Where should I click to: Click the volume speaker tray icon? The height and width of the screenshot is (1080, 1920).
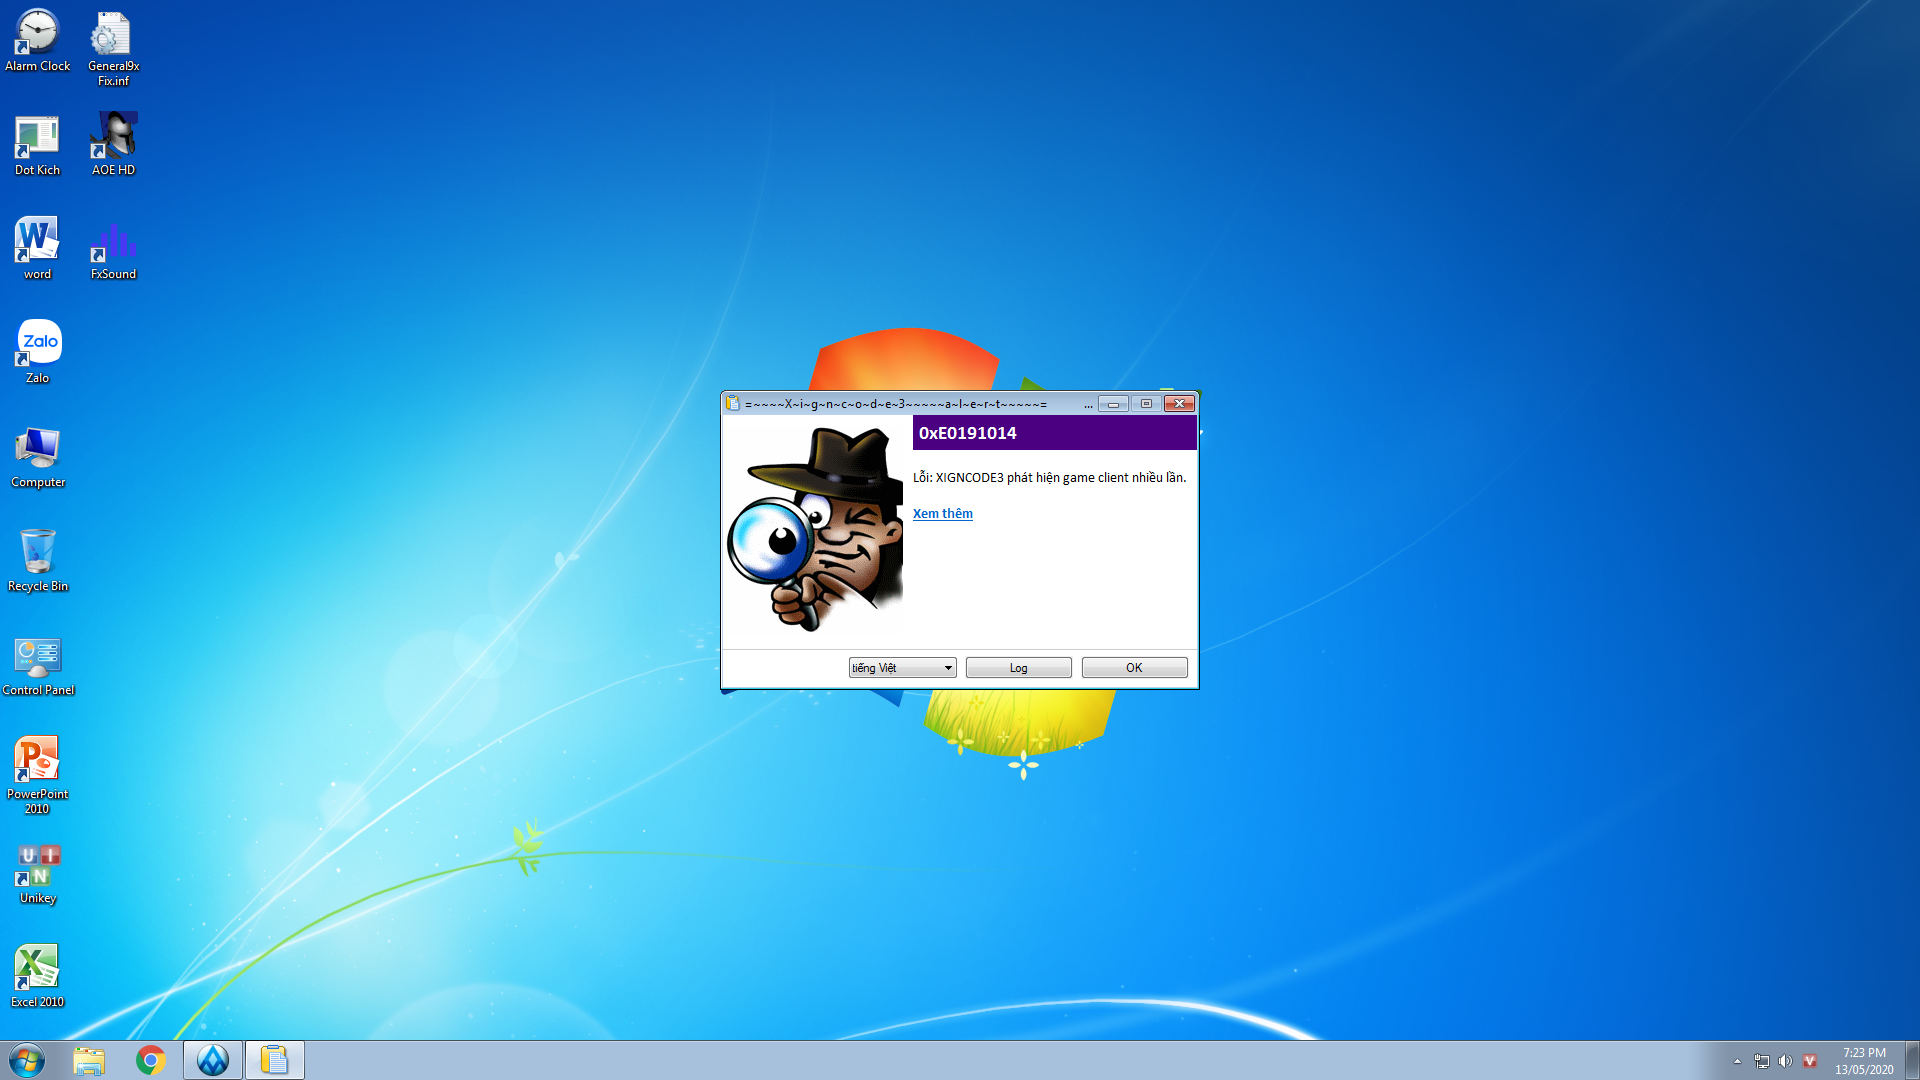pos(1785,1061)
